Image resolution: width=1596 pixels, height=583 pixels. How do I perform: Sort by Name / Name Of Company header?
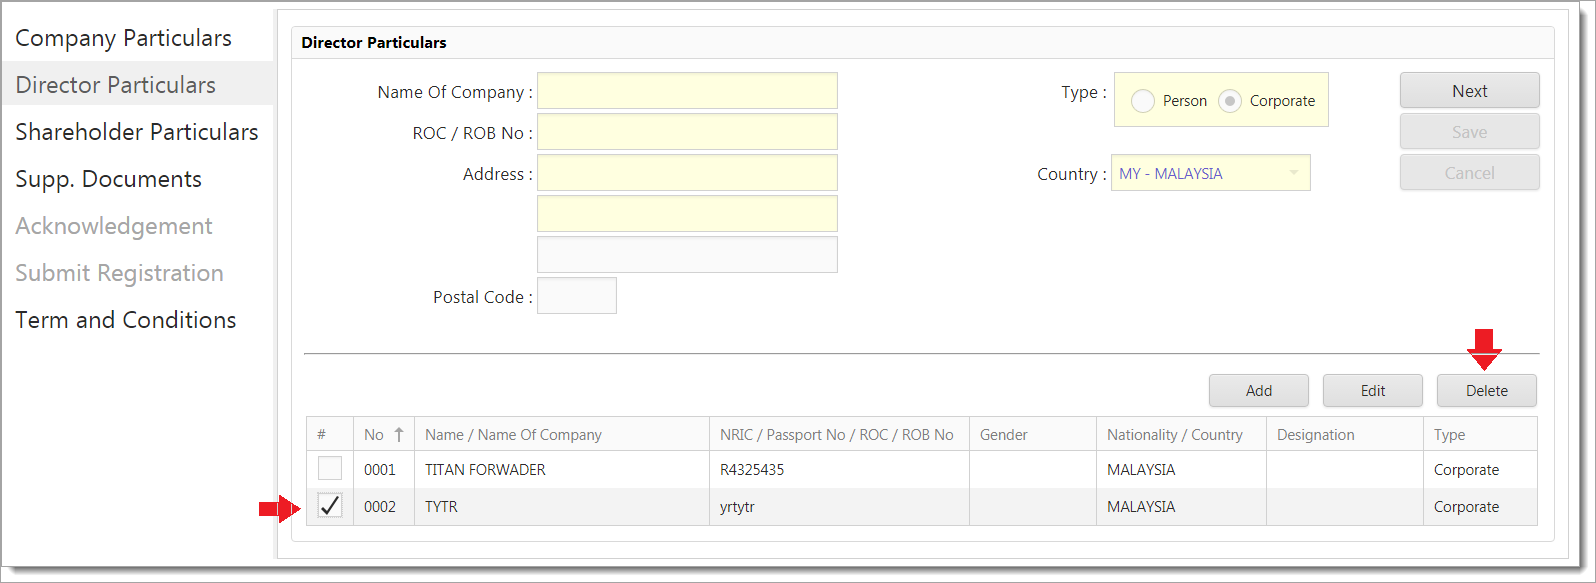point(513,434)
